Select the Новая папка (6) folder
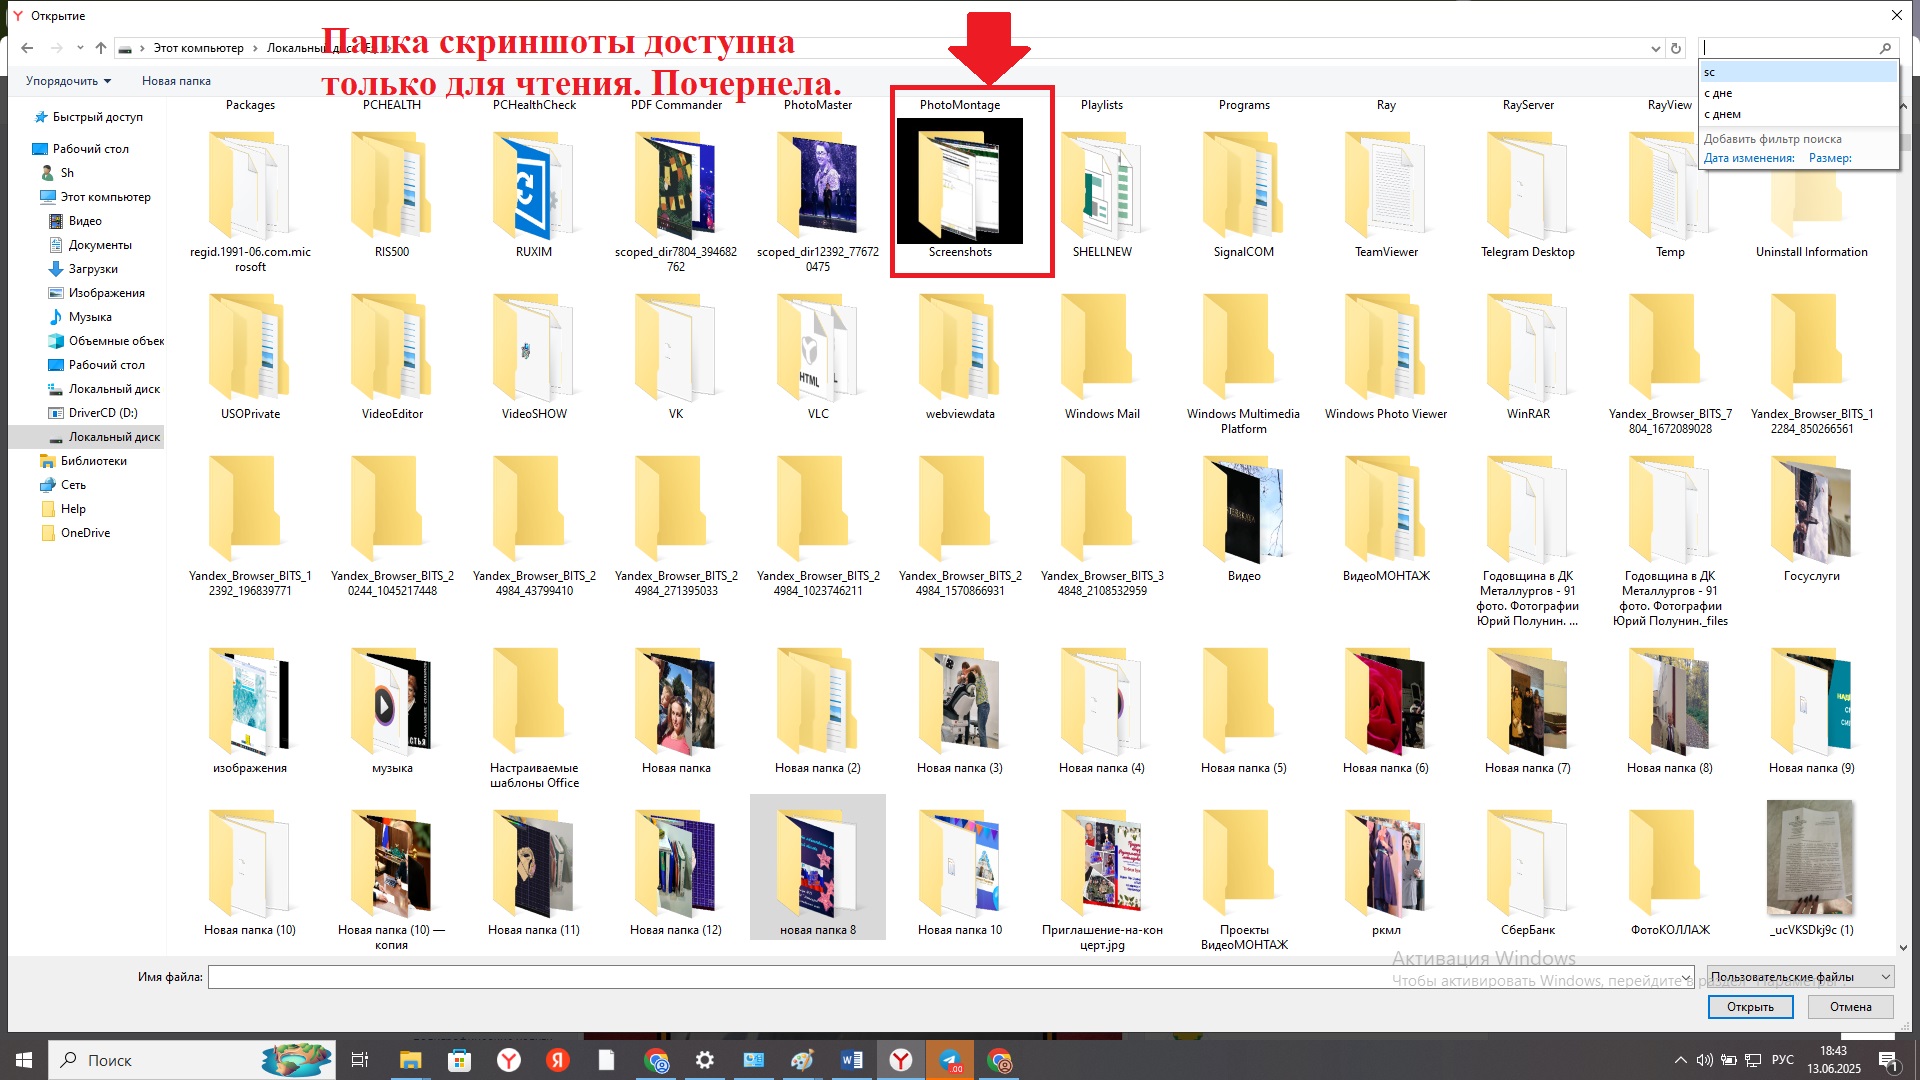 [1386, 712]
